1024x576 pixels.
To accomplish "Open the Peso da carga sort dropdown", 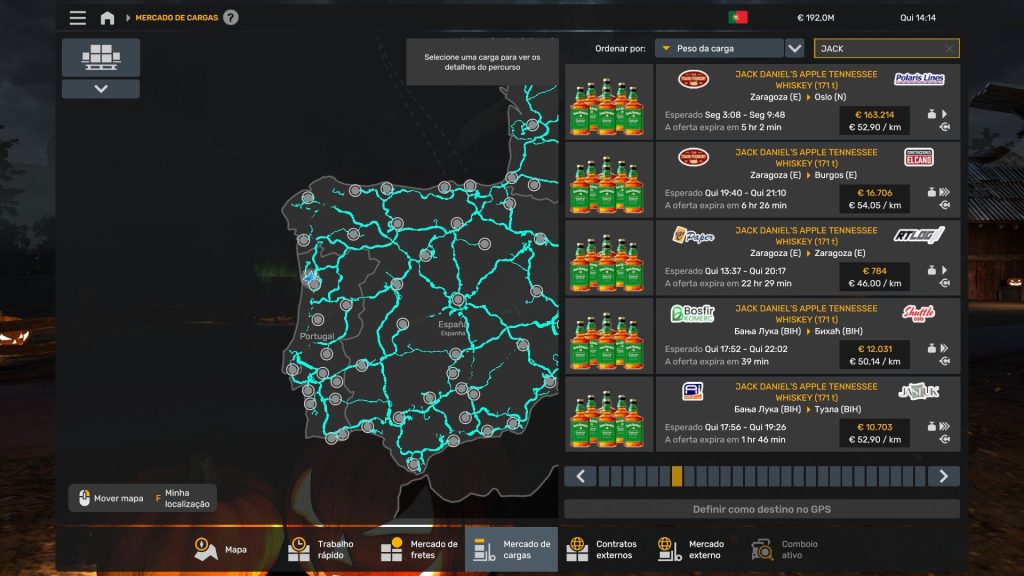I will [719, 48].
